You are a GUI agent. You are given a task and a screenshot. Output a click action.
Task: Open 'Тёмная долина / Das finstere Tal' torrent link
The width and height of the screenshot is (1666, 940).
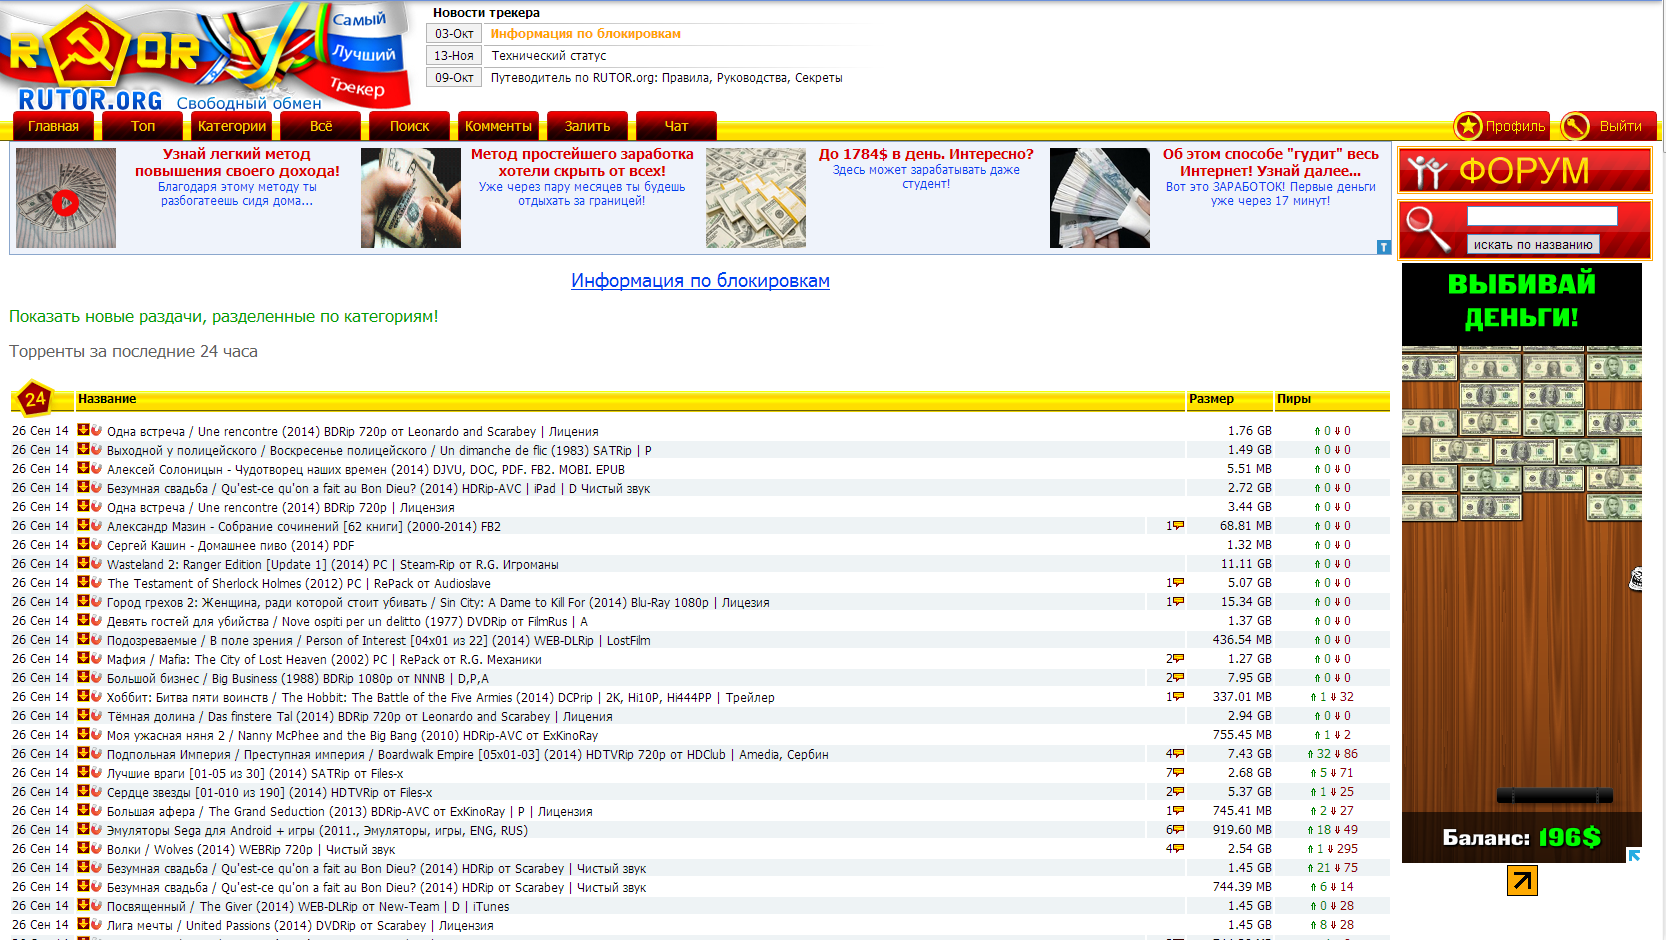tap(360, 716)
